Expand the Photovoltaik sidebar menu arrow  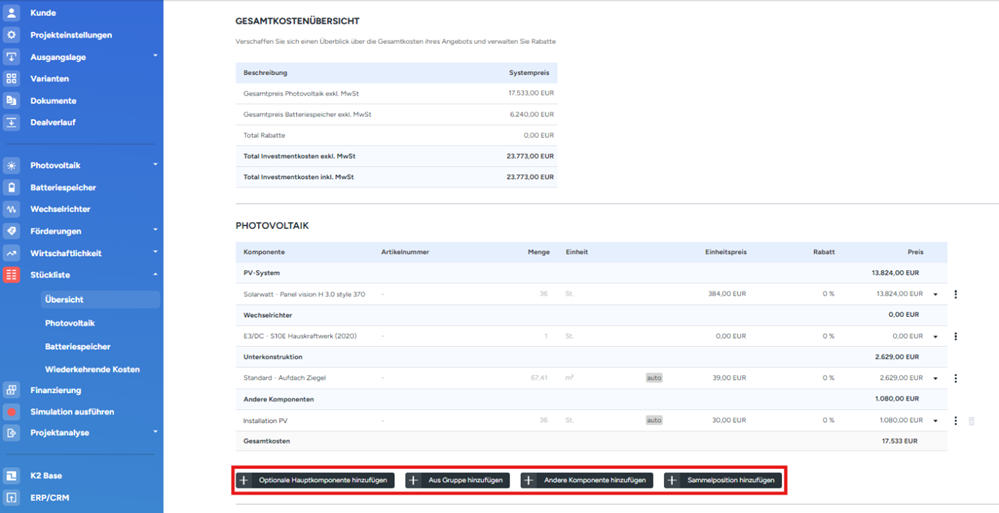coord(155,165)
